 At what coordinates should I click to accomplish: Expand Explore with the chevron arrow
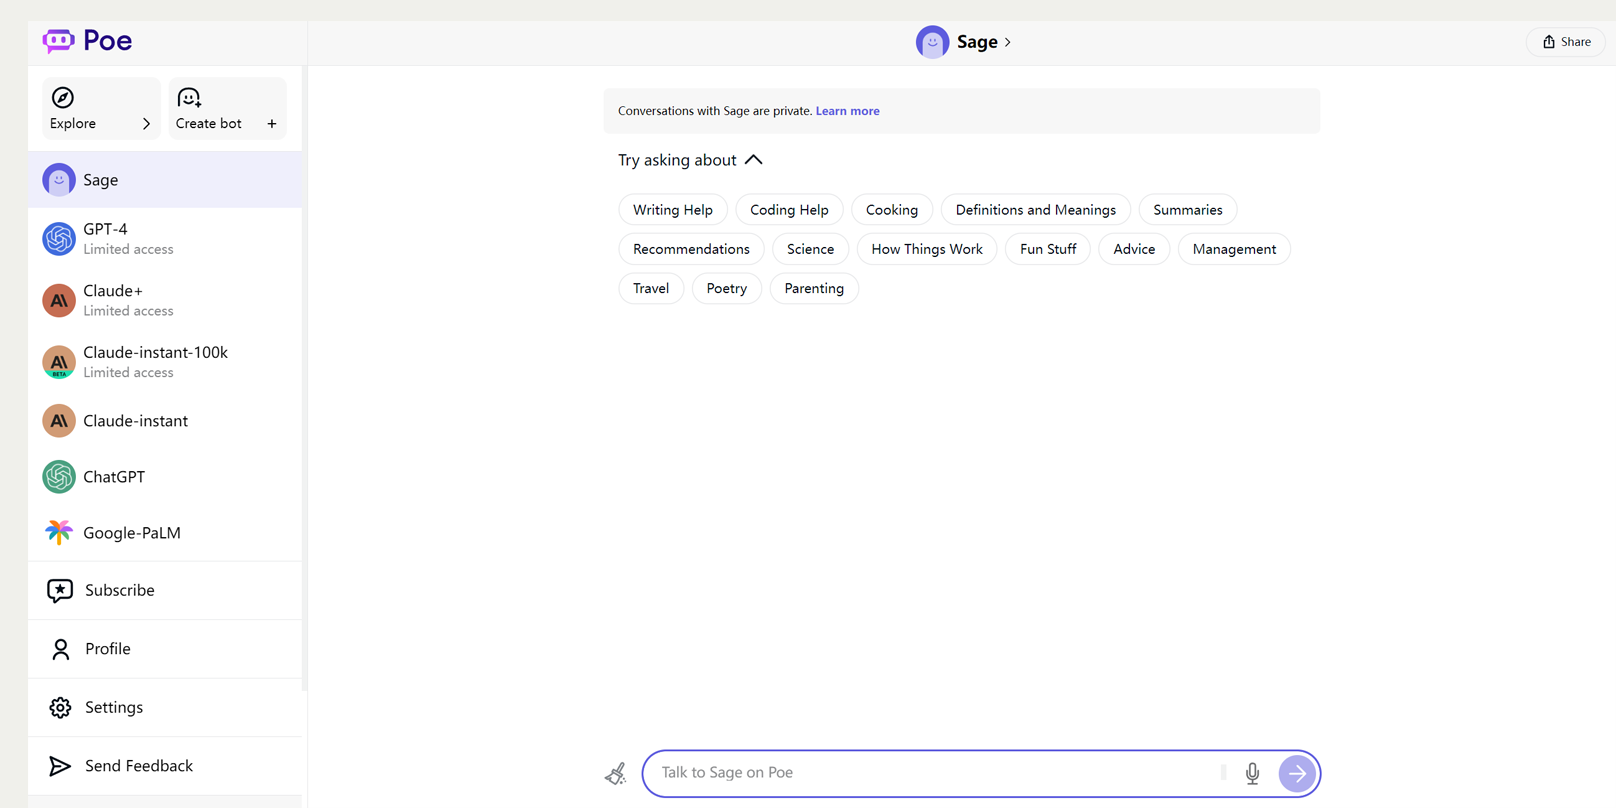(146, 124)
